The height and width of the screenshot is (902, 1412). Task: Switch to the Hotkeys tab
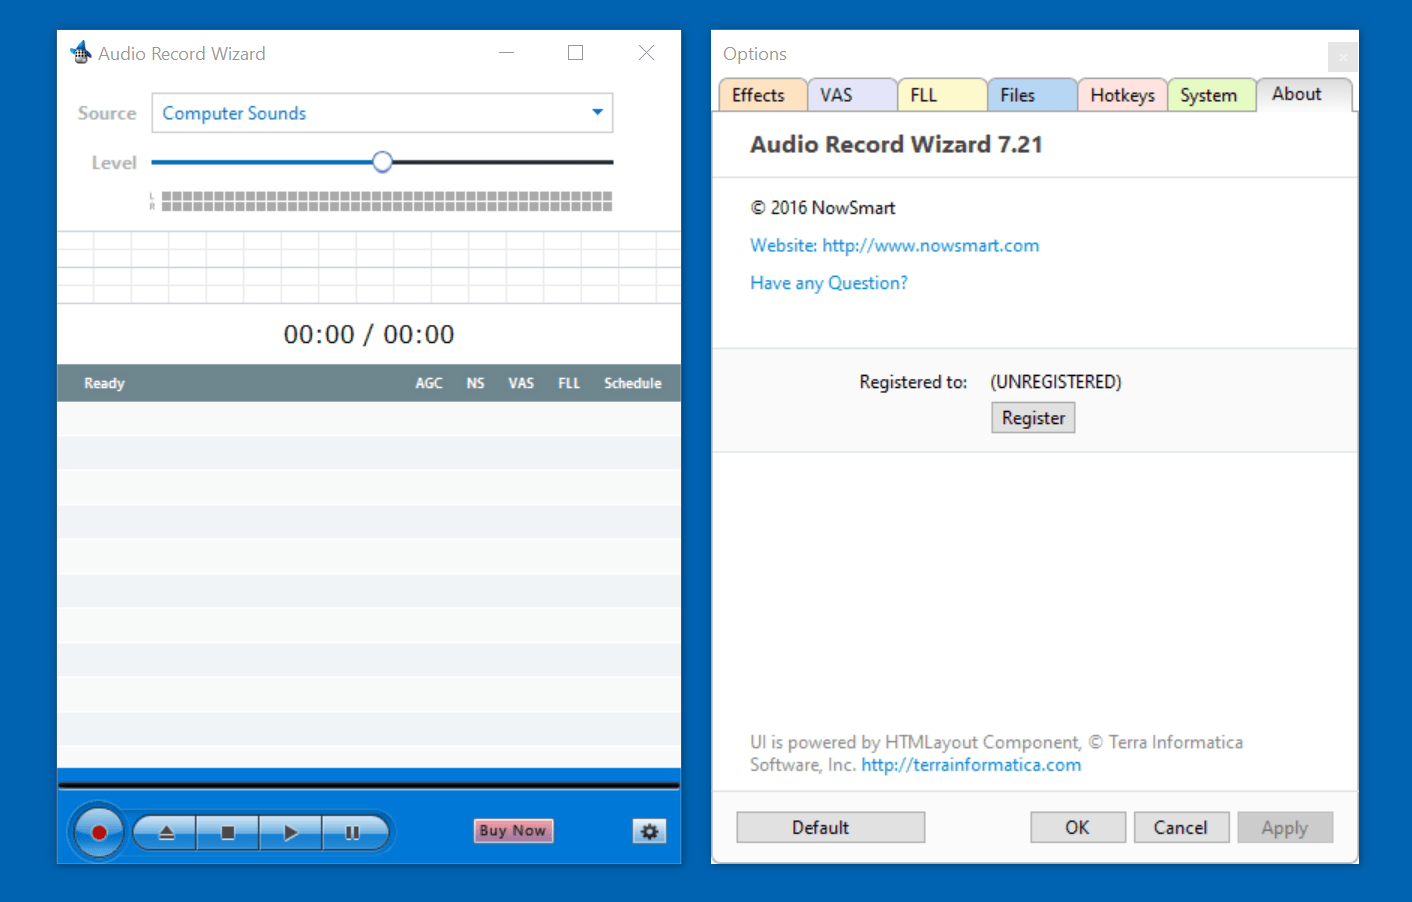(1122, 95)
